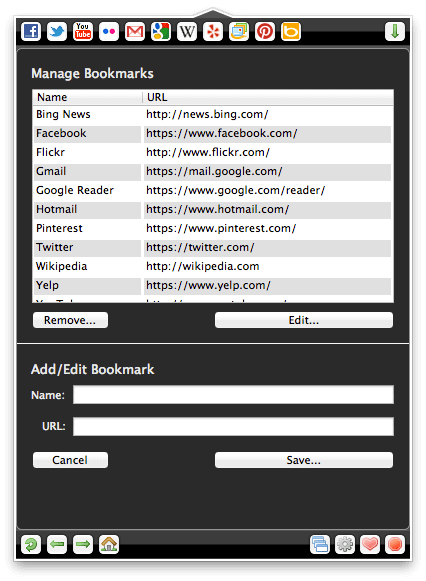Sort by the URL column header
The image size is (426, 581).
[x=268, y=97]
